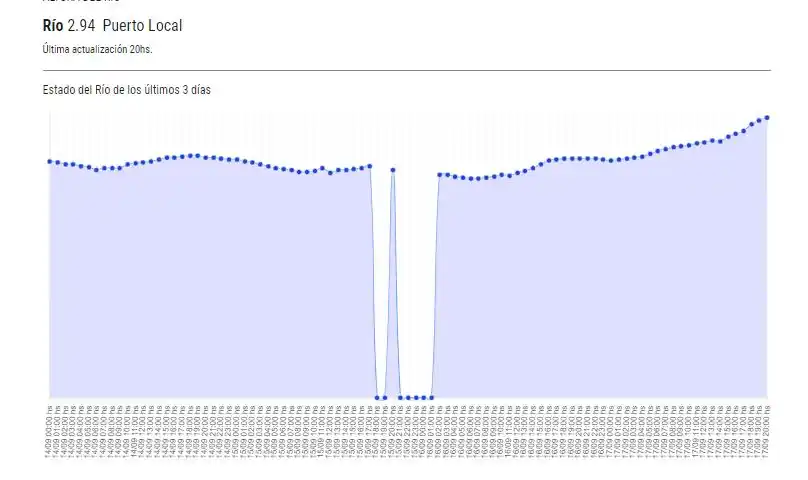Click the '17/09 20:00 hs' axis label
This screenshot has height=480, width=808.
[x=767, y=431]
